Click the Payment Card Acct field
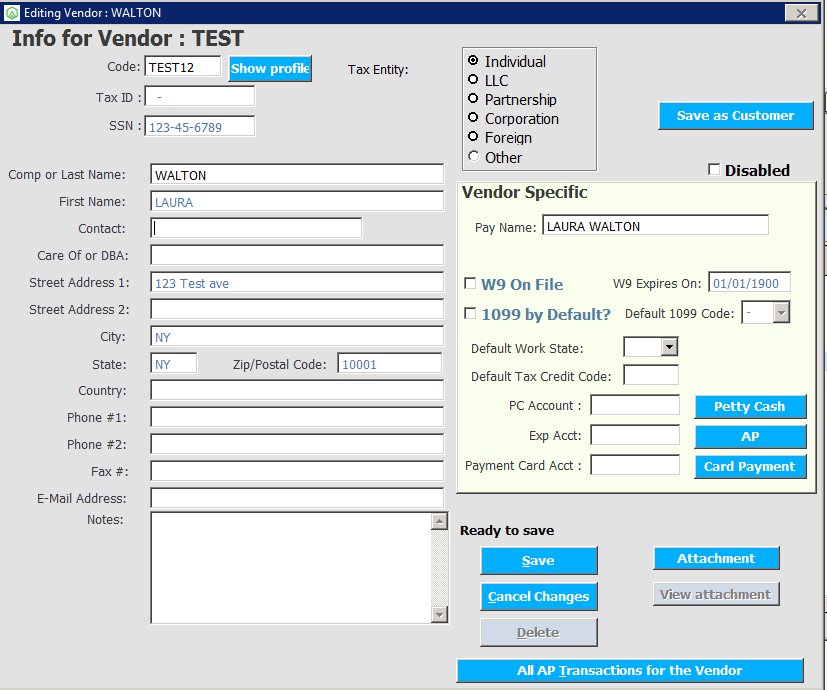Viewport: 827px width, 690px height. click(634, 466)
